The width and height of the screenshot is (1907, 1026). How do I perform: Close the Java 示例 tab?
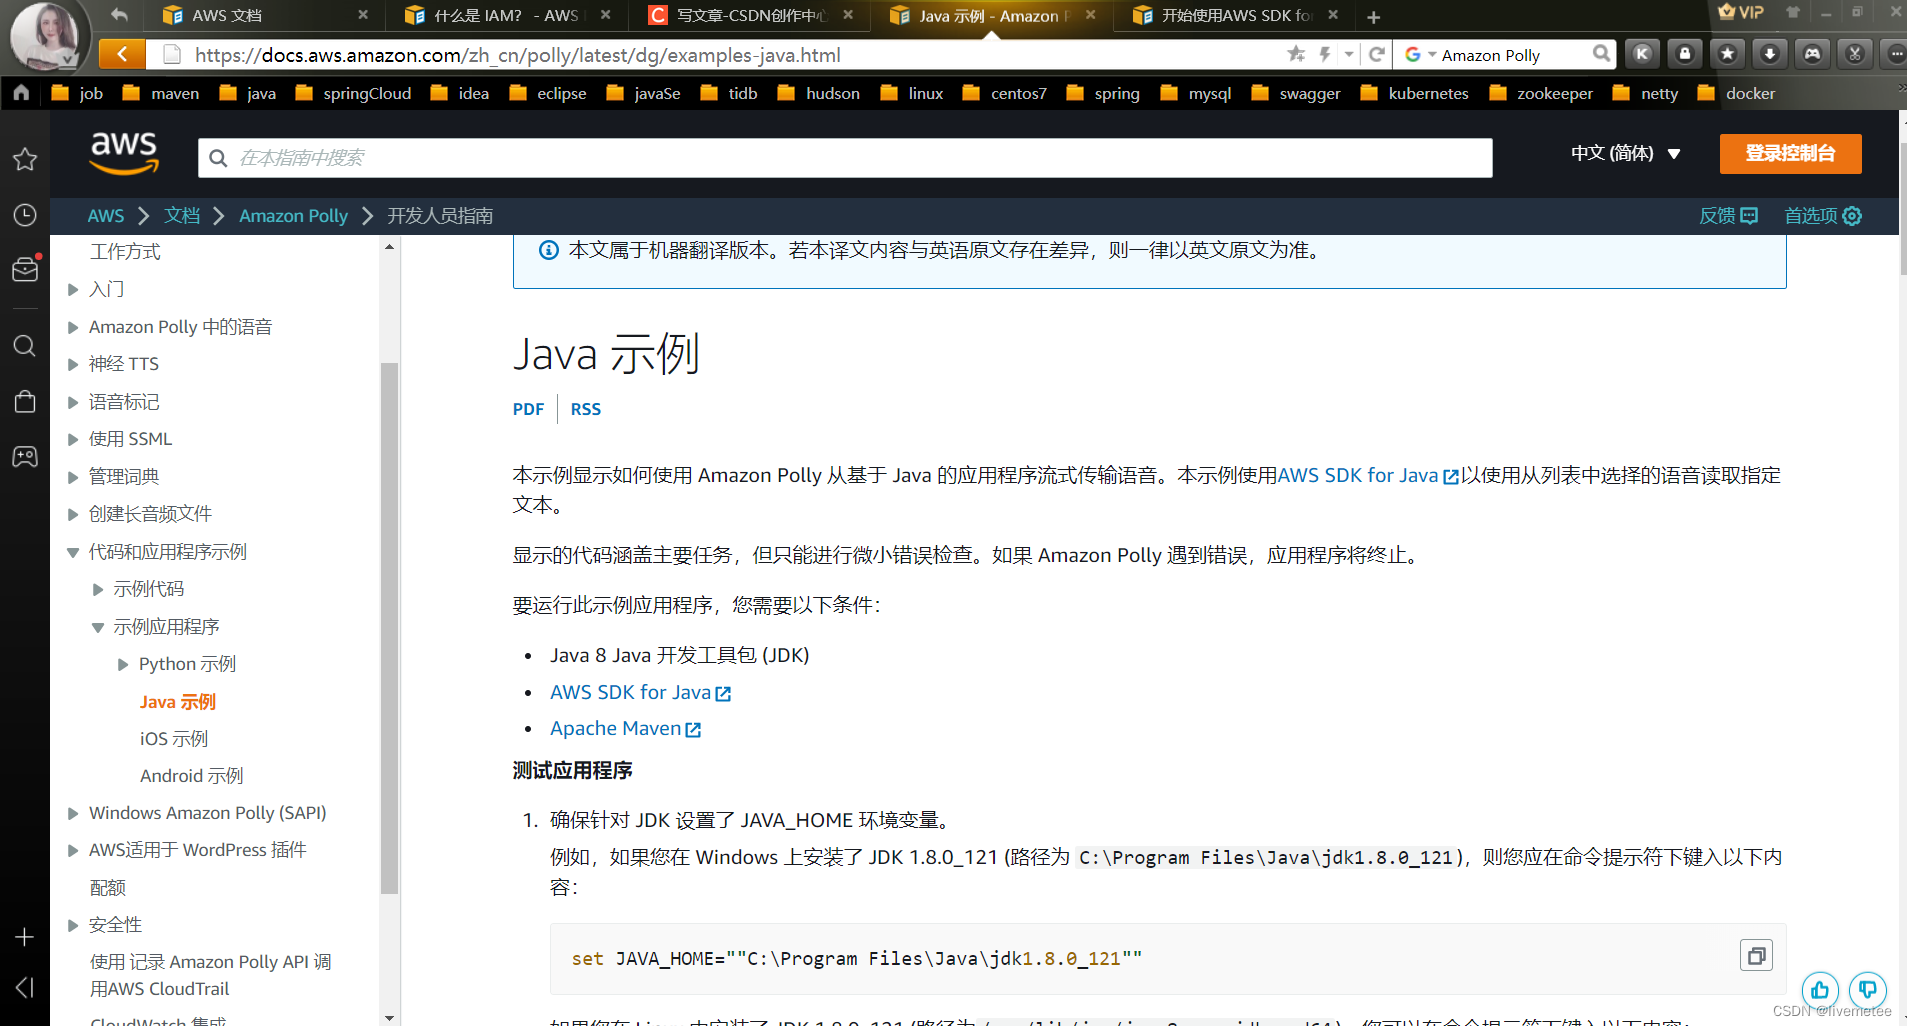(x=1090, y=15)
